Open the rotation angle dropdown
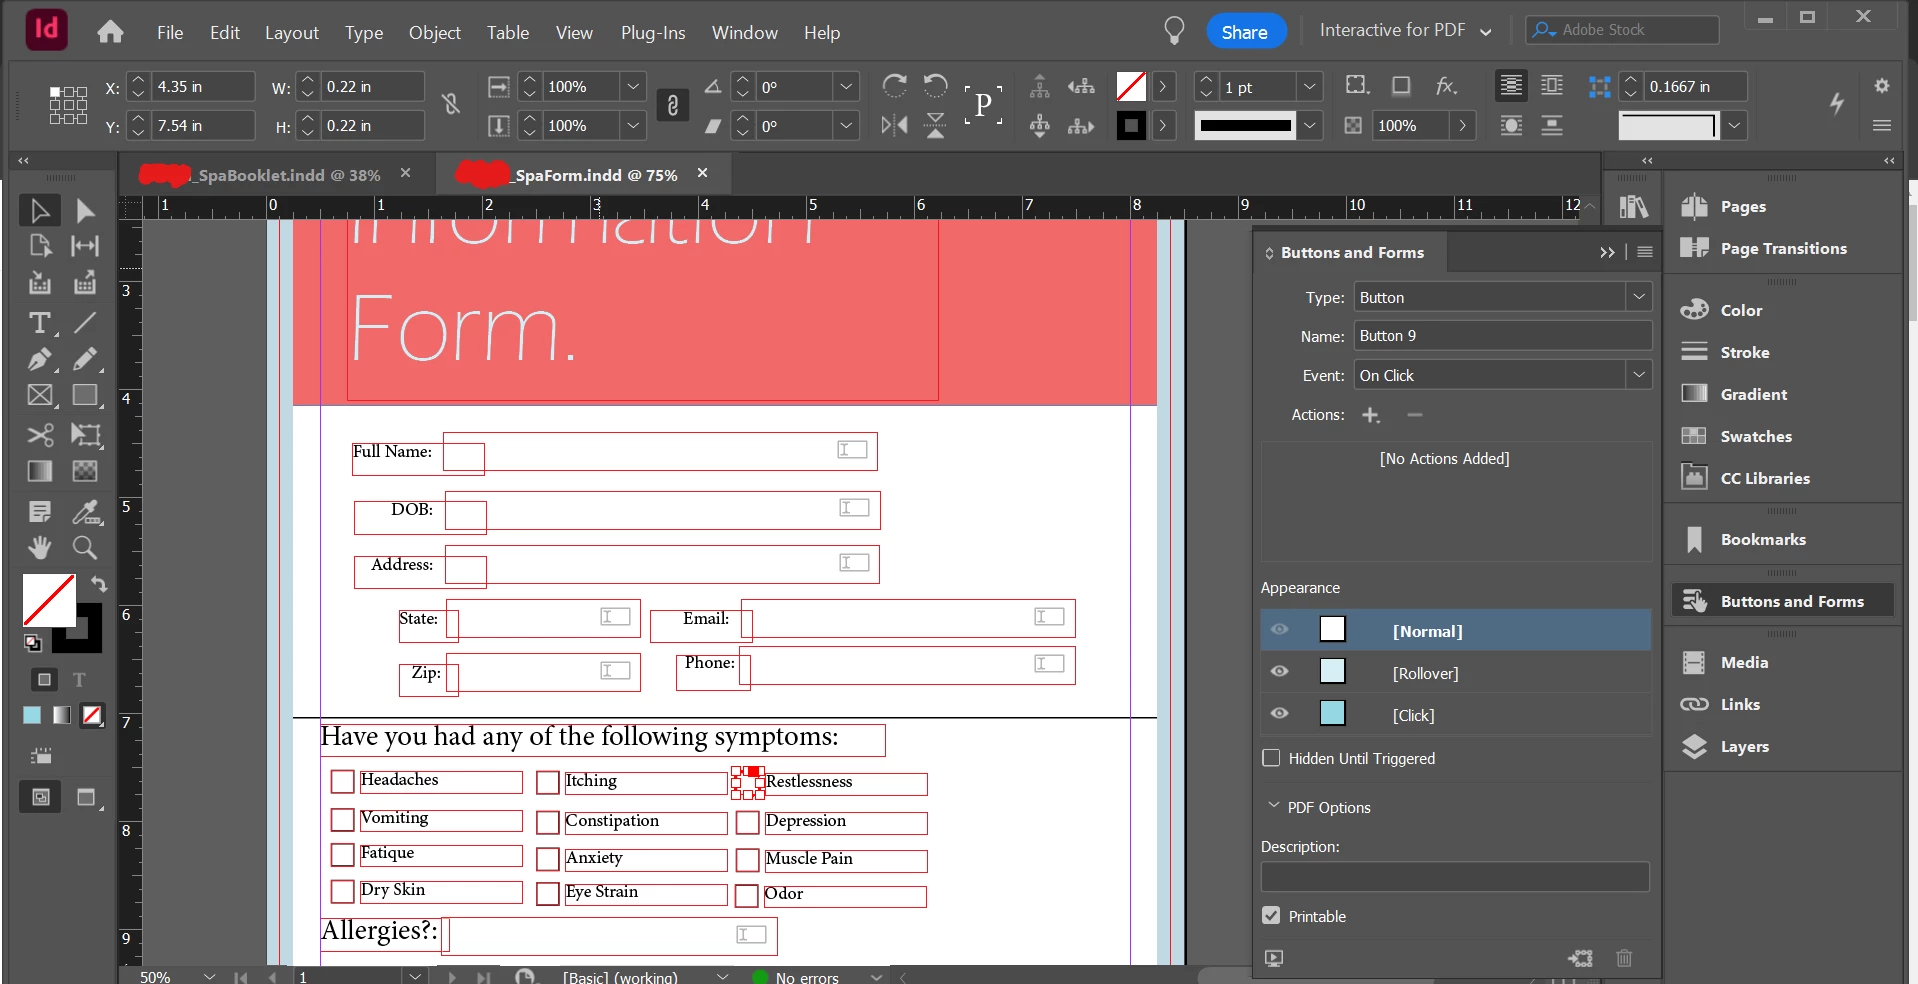1918x984 pixels. (846, 87)
